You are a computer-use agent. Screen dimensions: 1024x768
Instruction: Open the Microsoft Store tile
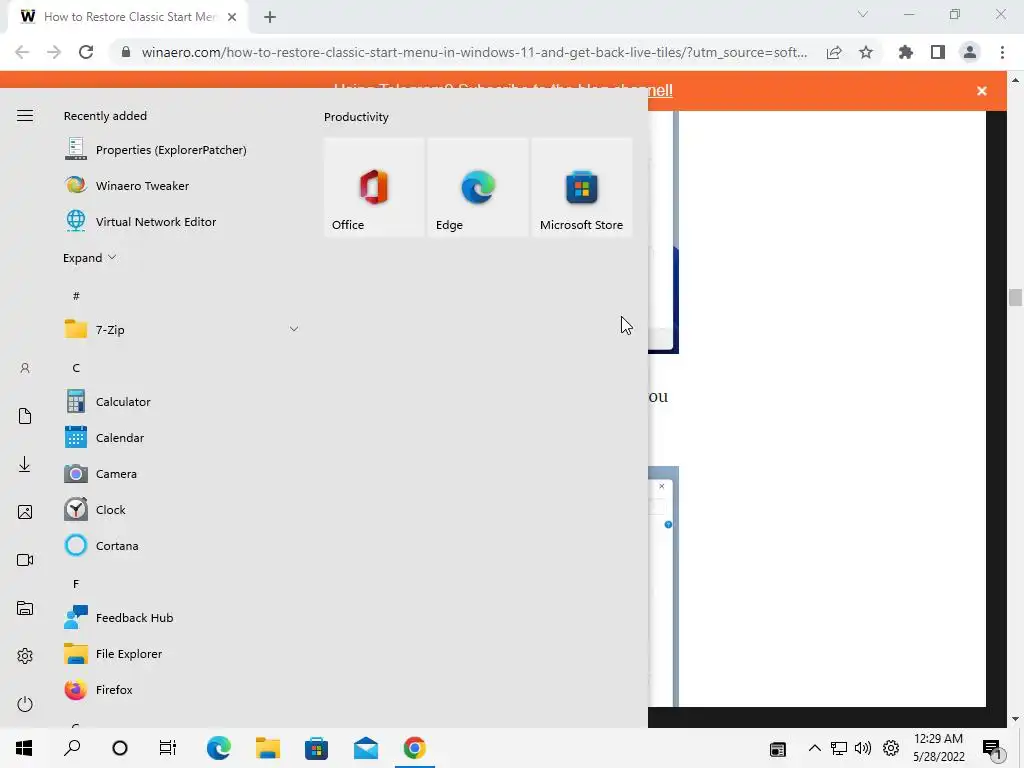582,187
